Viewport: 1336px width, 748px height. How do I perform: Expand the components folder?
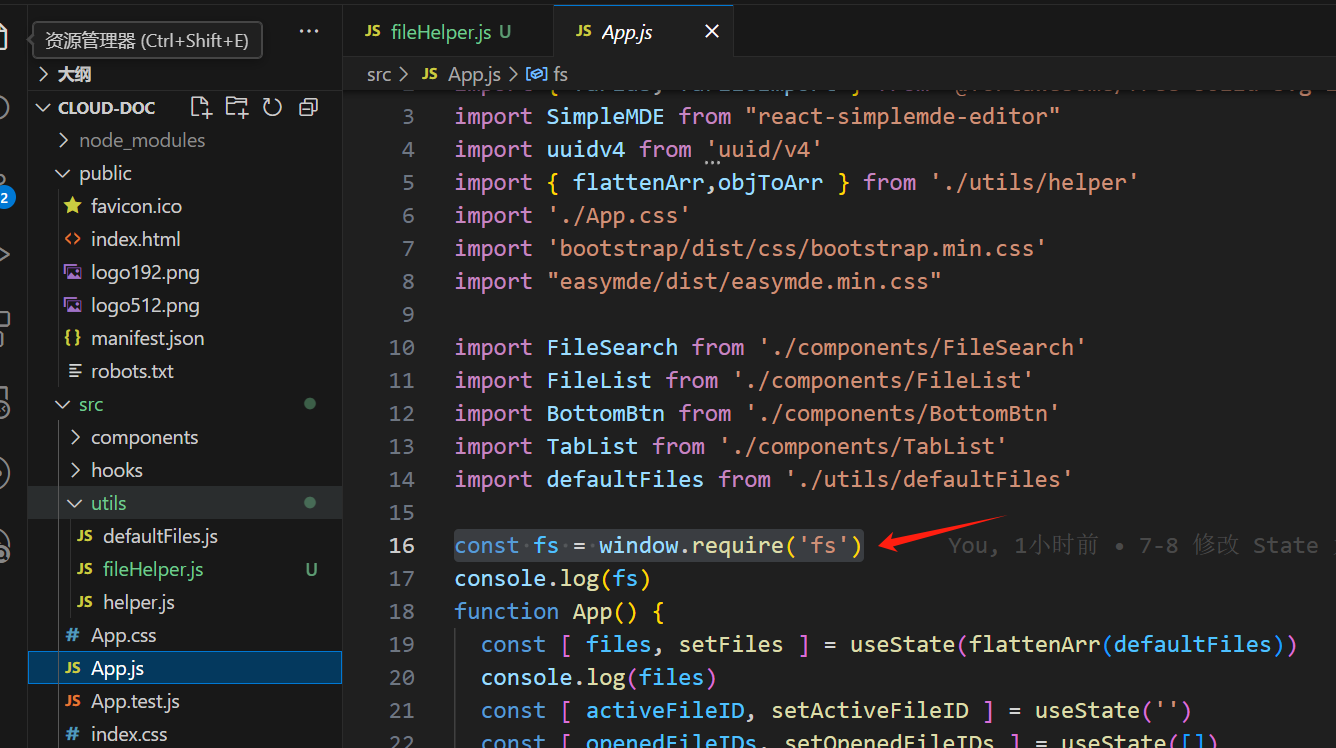tap(185, 437)
